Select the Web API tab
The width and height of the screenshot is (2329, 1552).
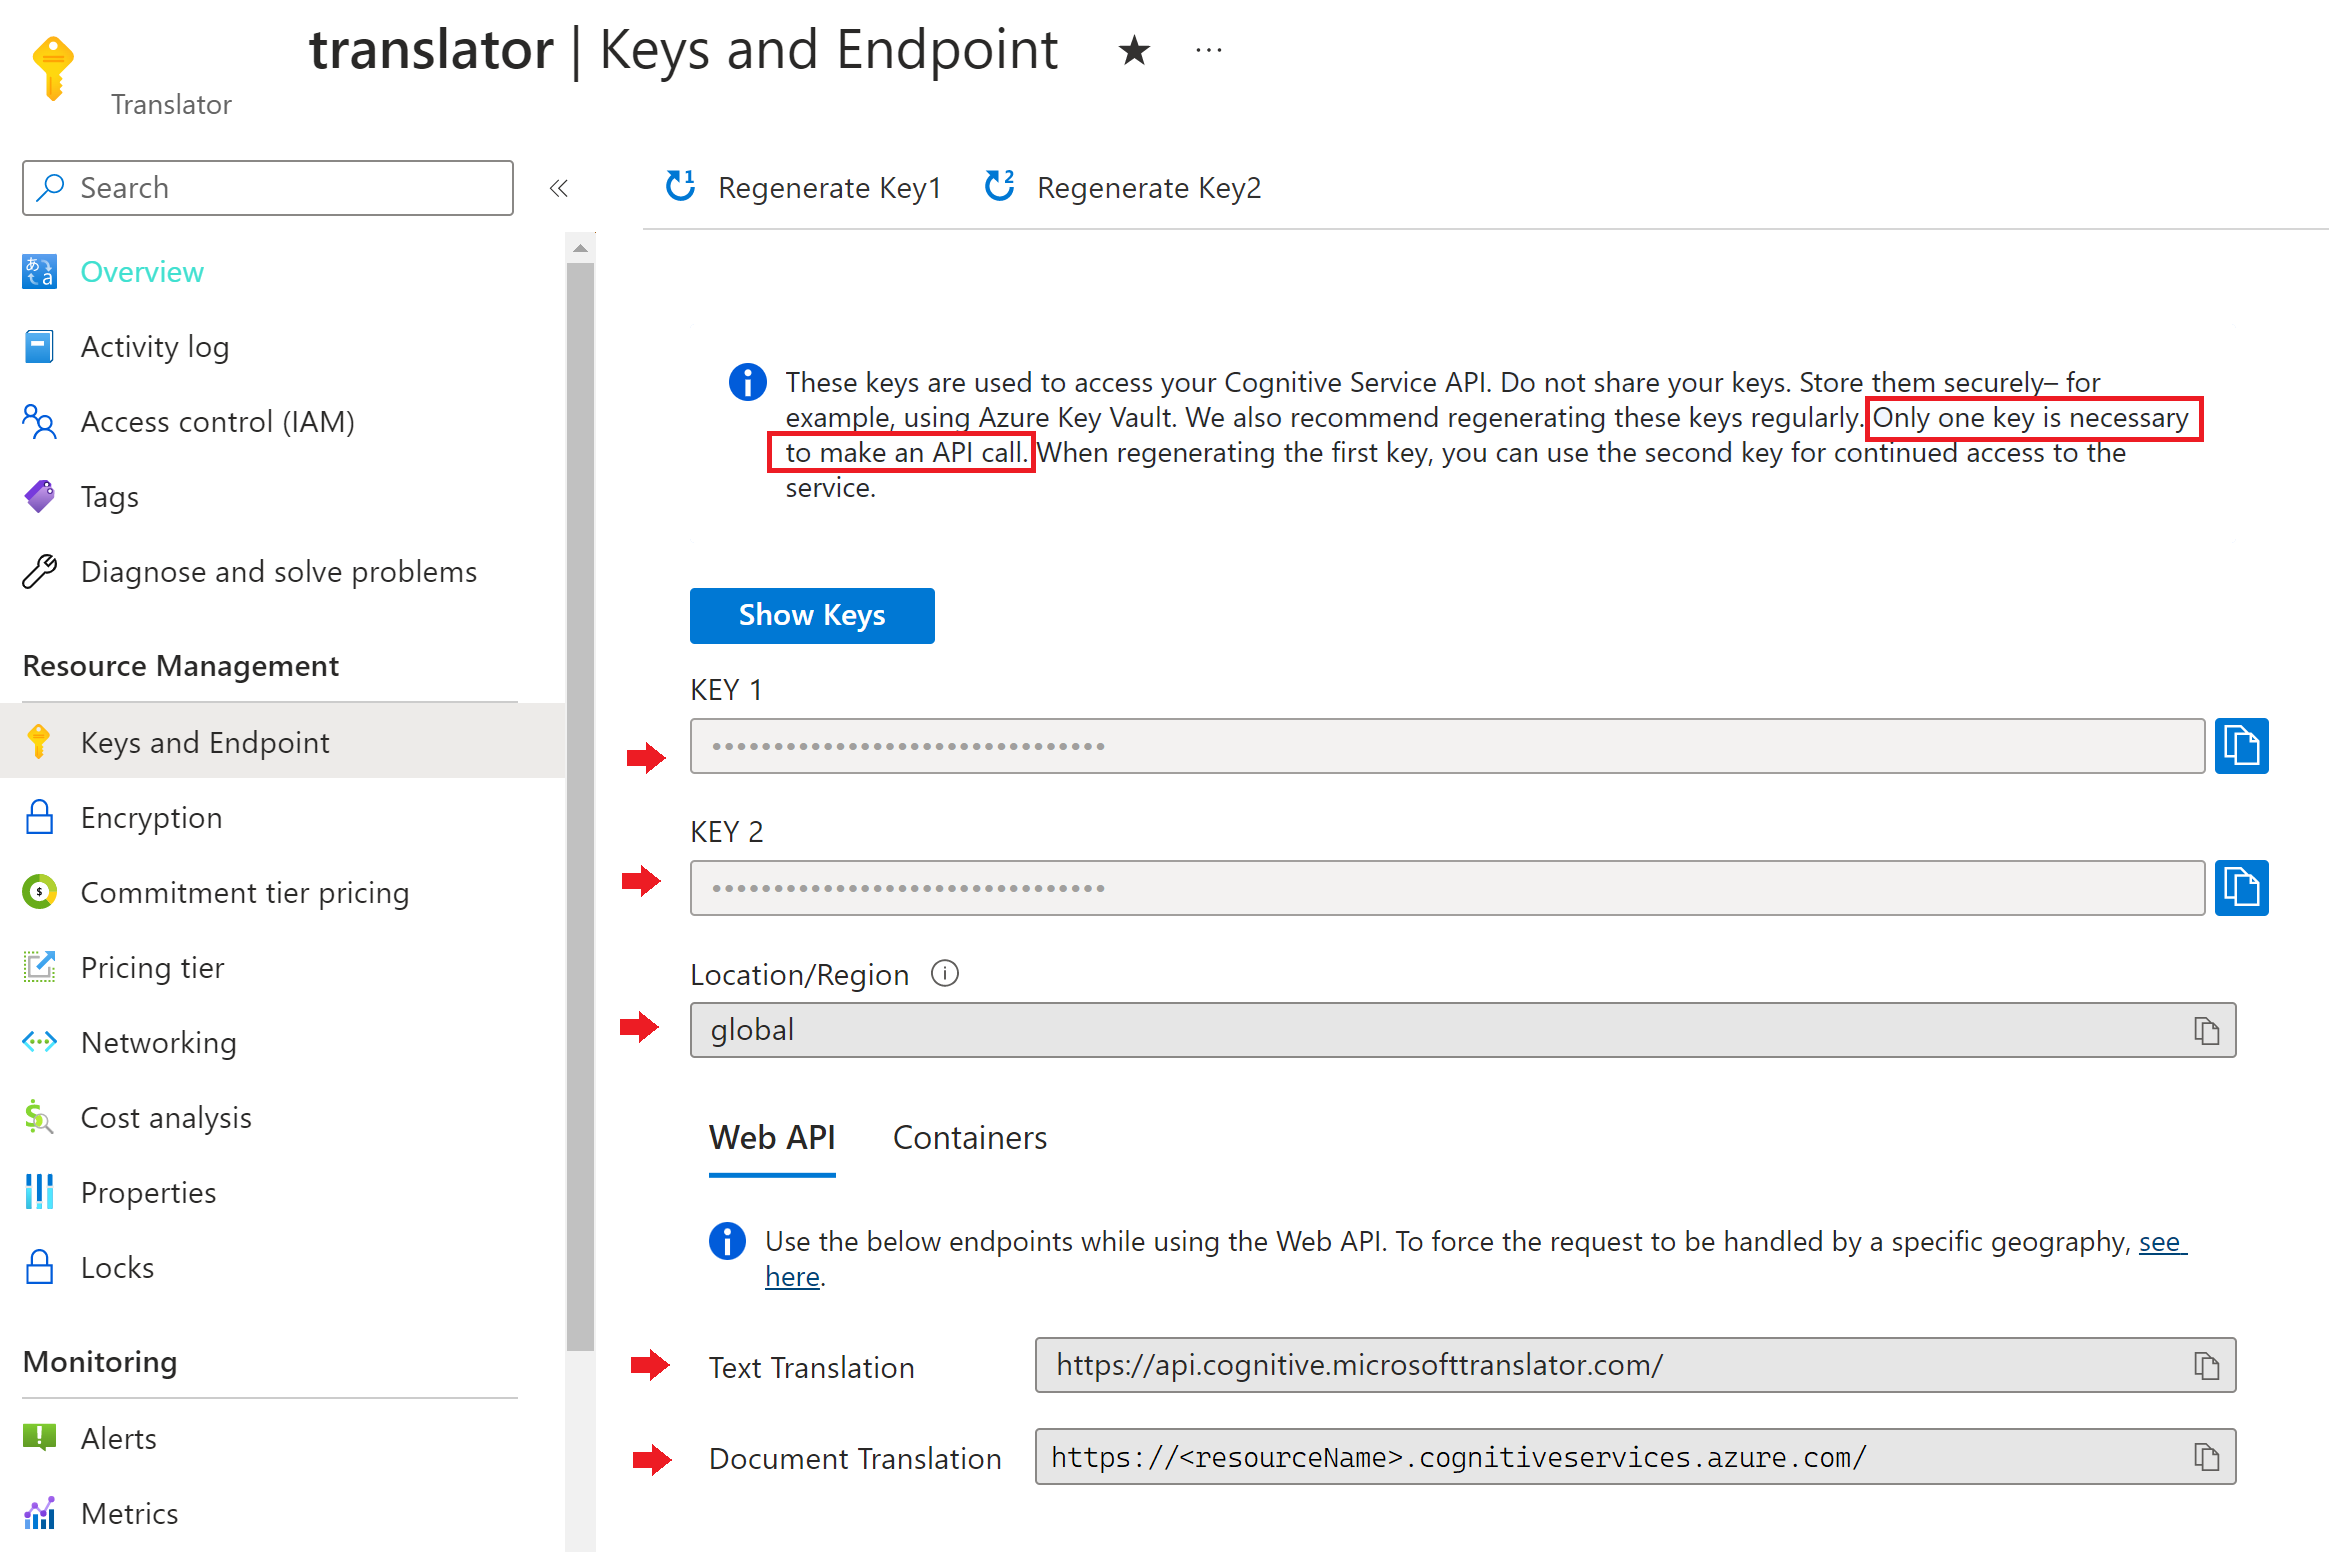[x=746, y=1136]
